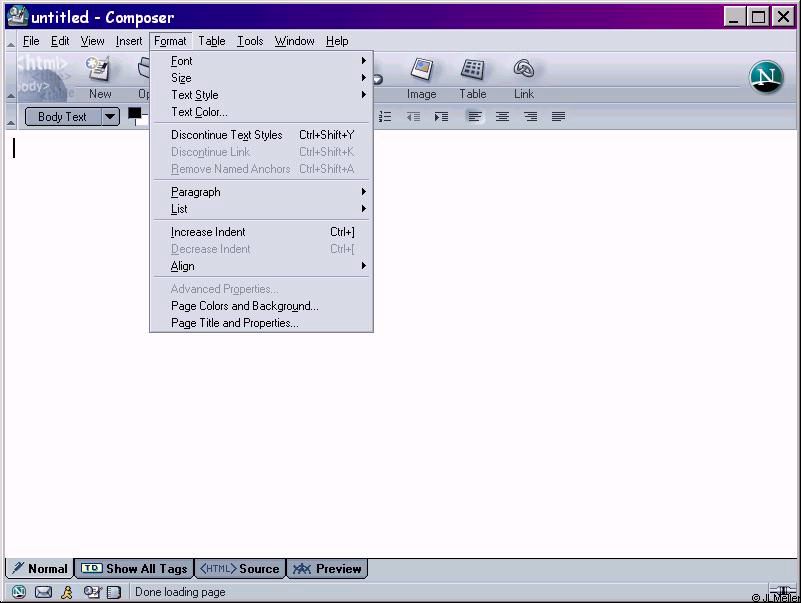Open Instant Messenger from status bar icon
801x603 pixels.
tap(67, 592)
